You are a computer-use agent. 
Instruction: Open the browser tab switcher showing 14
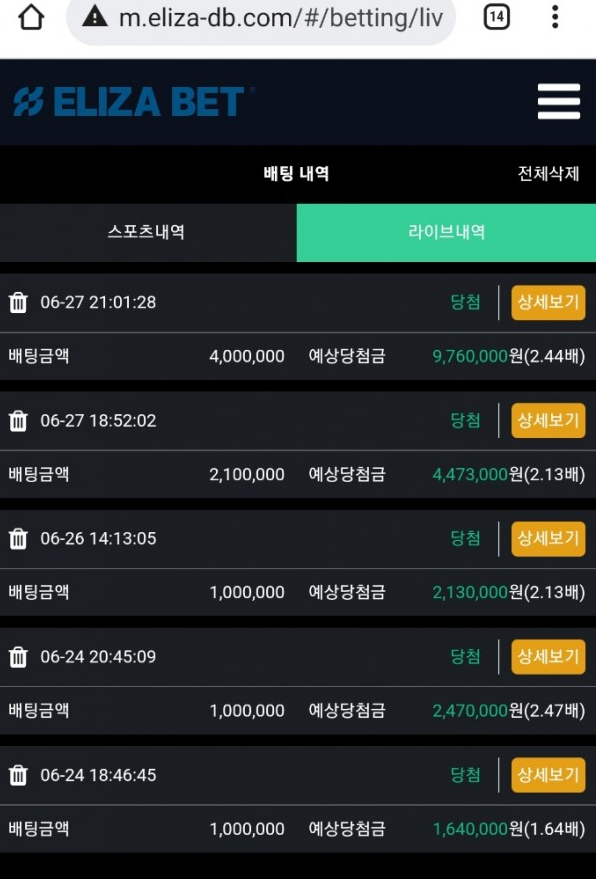coord(496,17)
